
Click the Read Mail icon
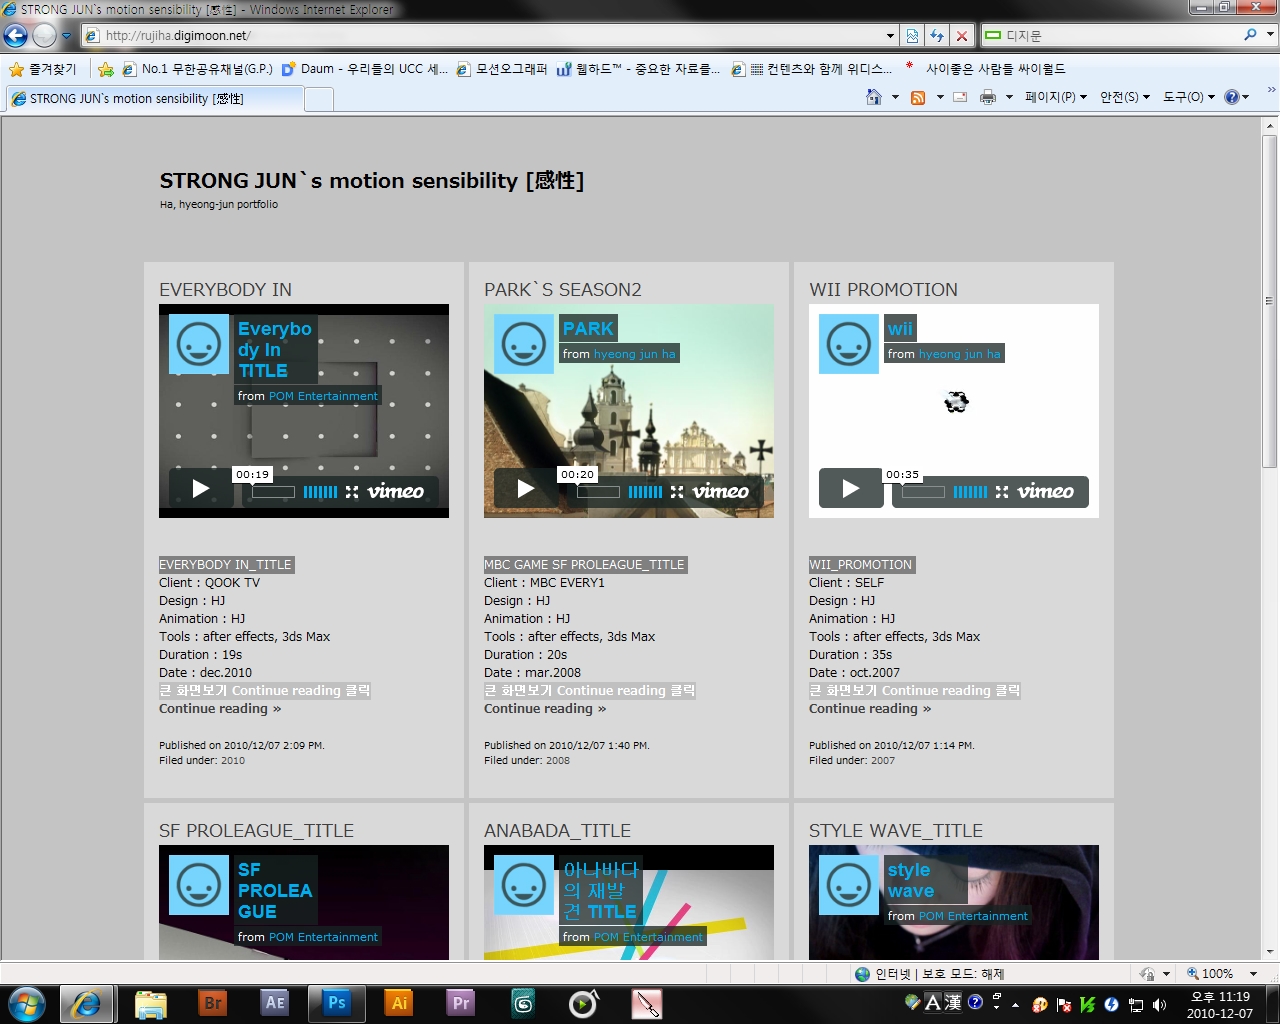960,97
